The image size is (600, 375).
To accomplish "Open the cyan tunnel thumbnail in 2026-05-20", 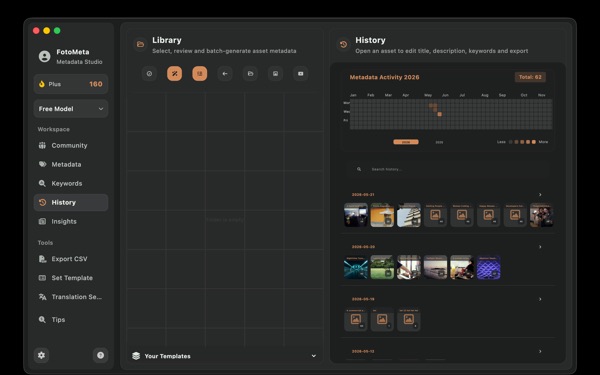I will click(x=356, y=267).
